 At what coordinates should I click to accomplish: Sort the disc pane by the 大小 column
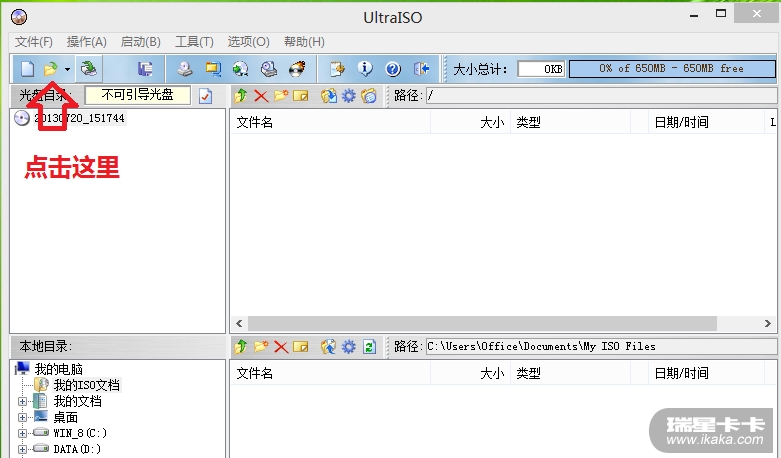470,122
